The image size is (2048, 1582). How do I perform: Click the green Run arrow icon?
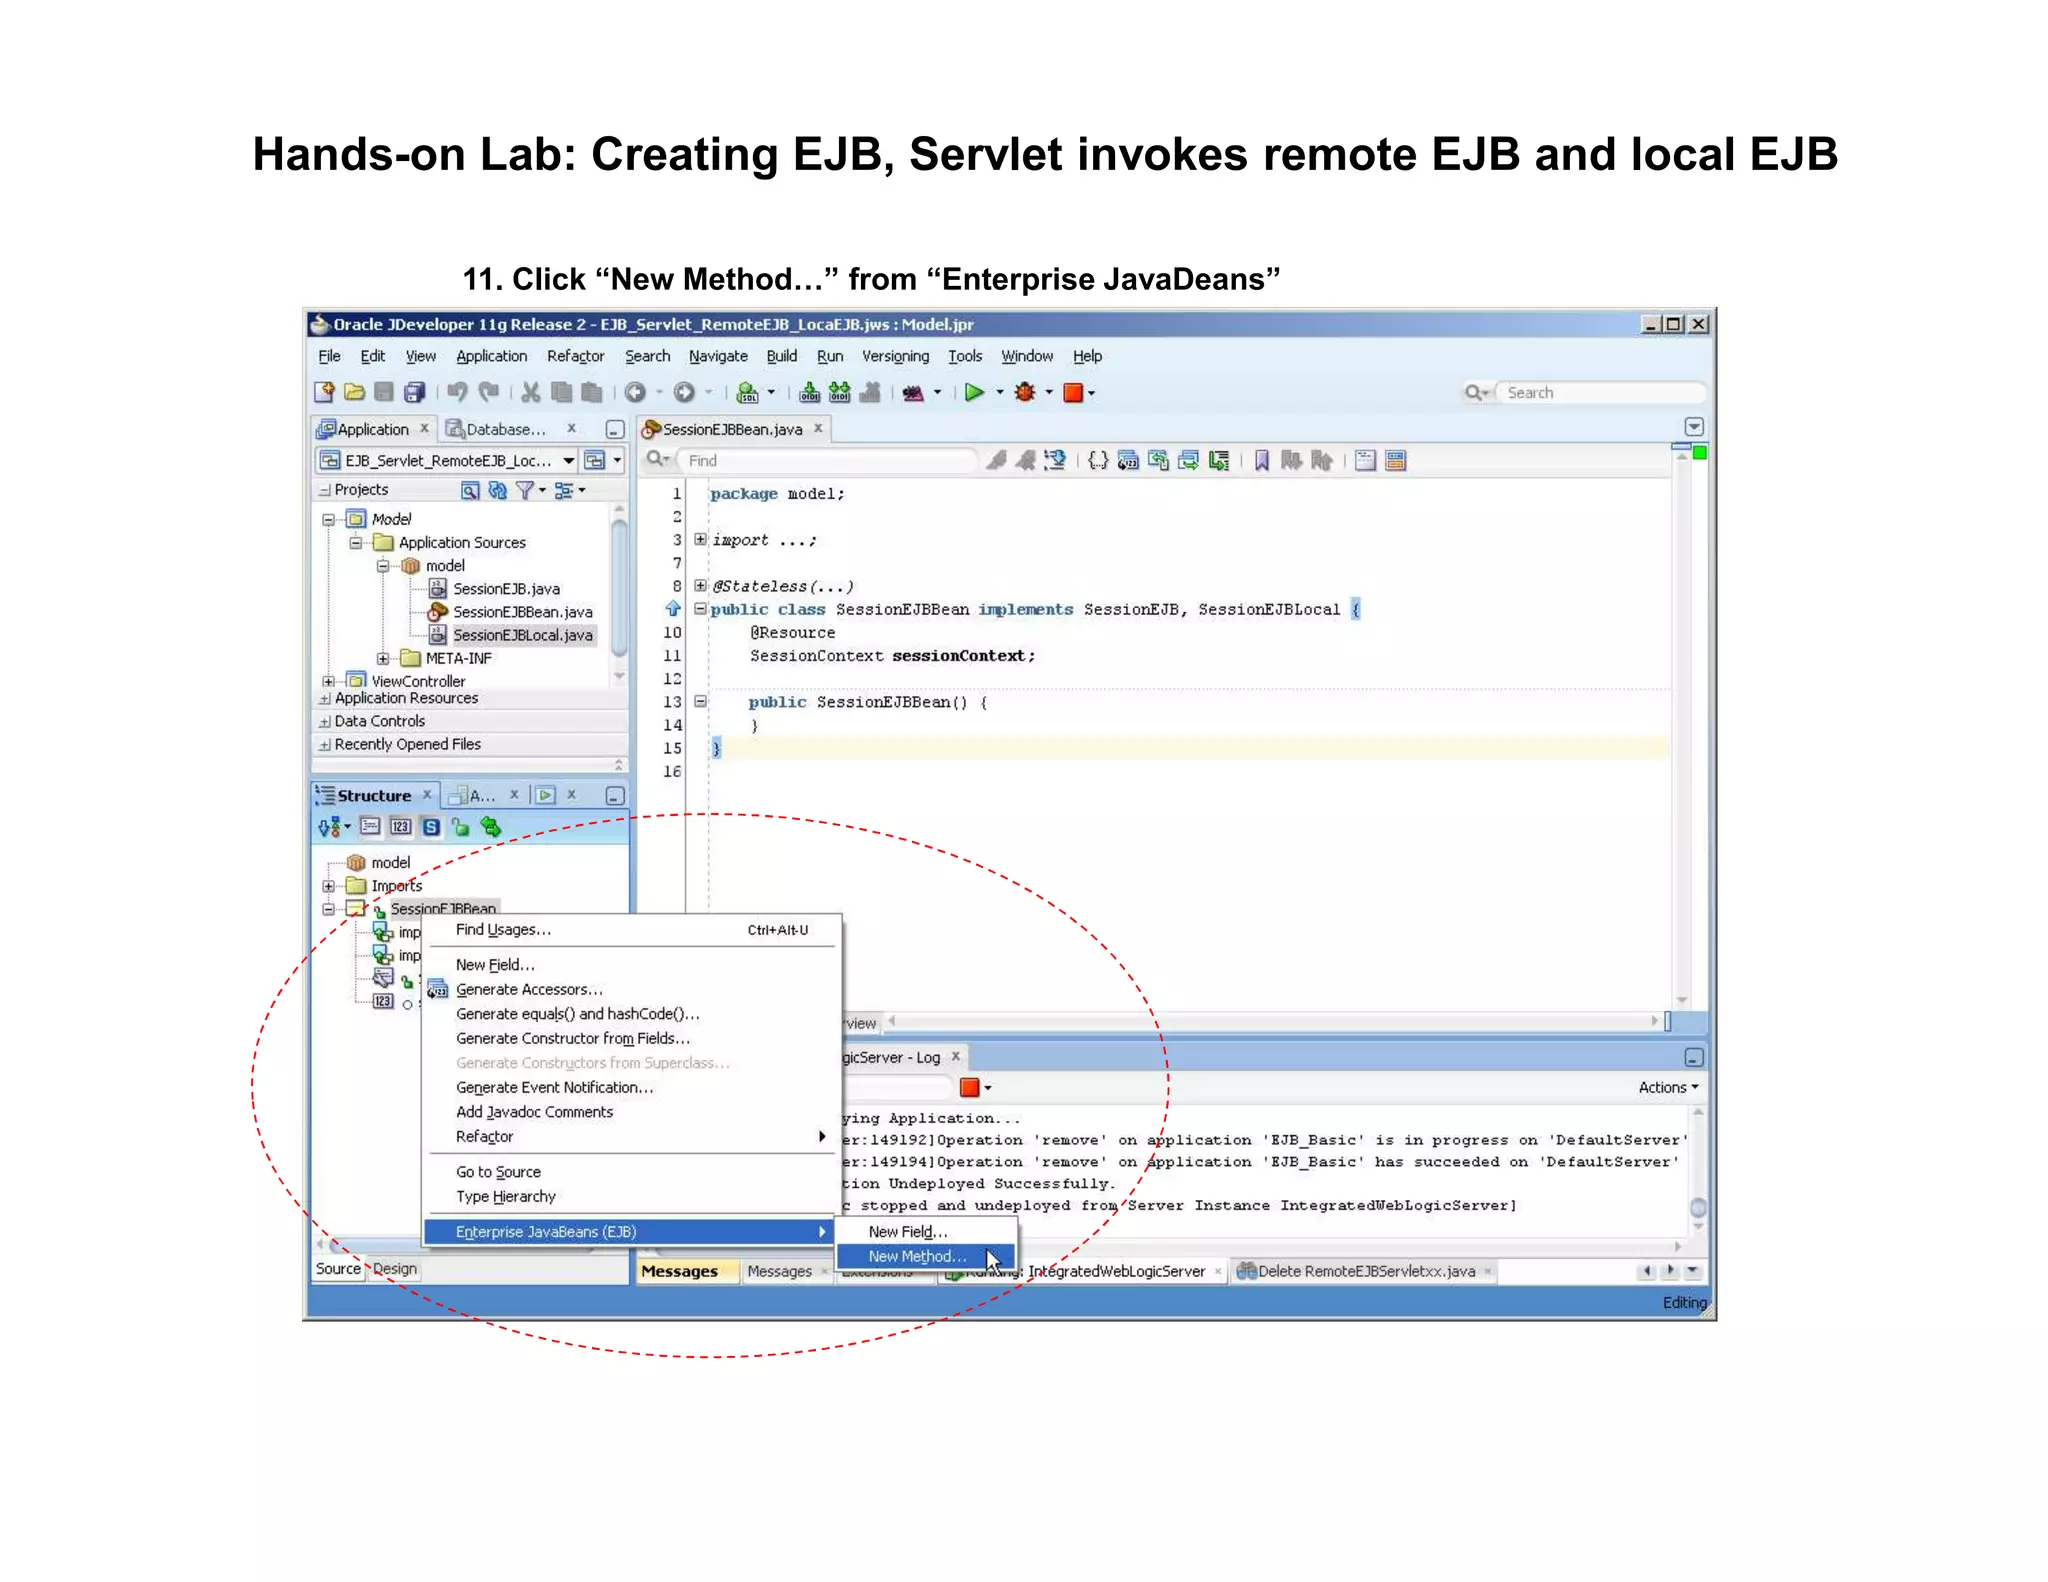point(974,393)
